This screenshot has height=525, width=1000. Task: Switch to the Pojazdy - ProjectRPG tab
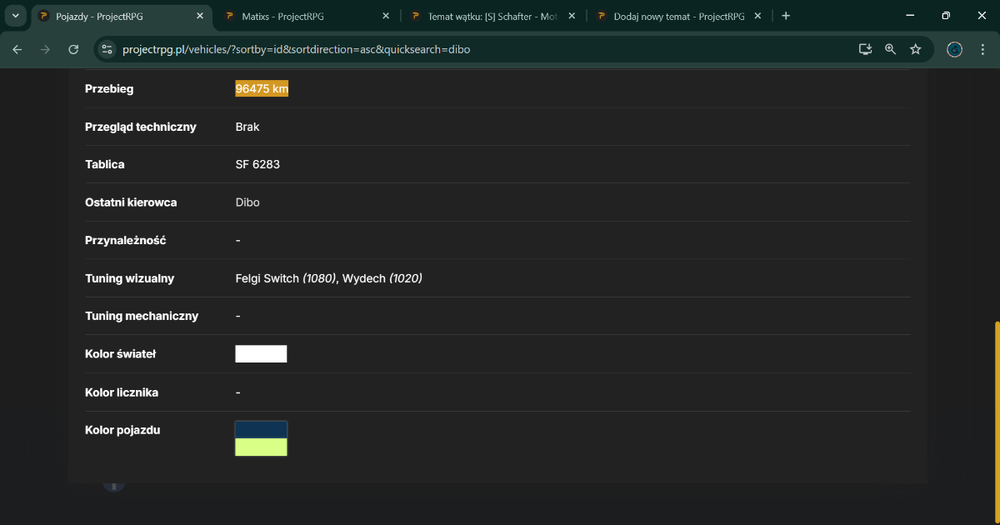point(121,17)
